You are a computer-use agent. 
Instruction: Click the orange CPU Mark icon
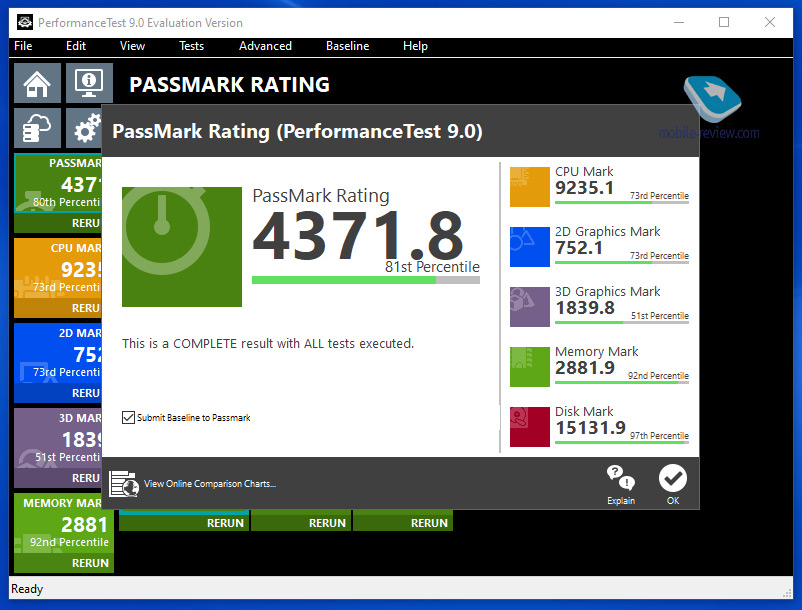tap(530, 187)
